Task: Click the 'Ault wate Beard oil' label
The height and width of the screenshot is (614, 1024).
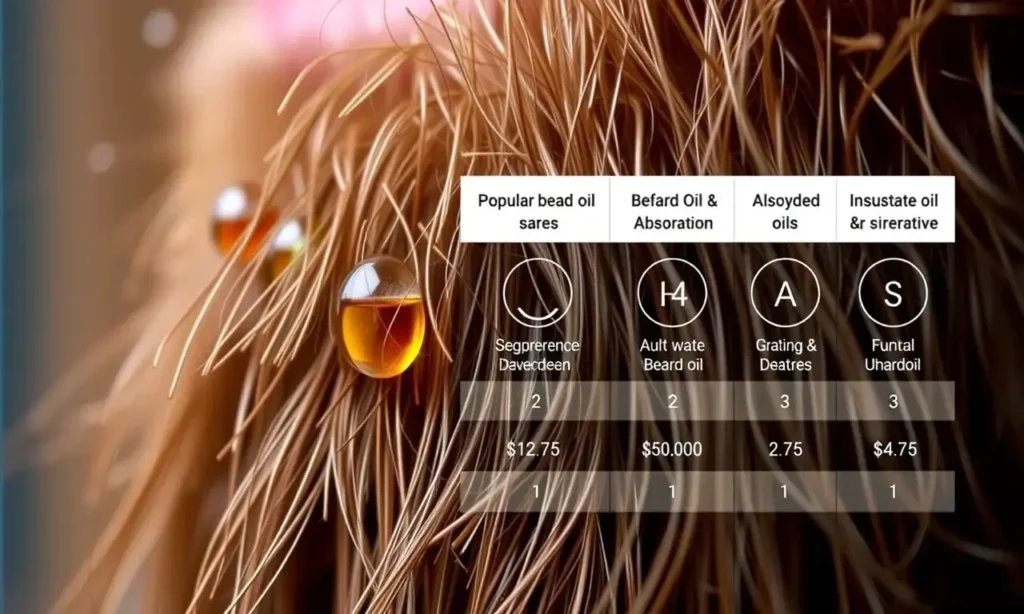Action: click(672, 355)
